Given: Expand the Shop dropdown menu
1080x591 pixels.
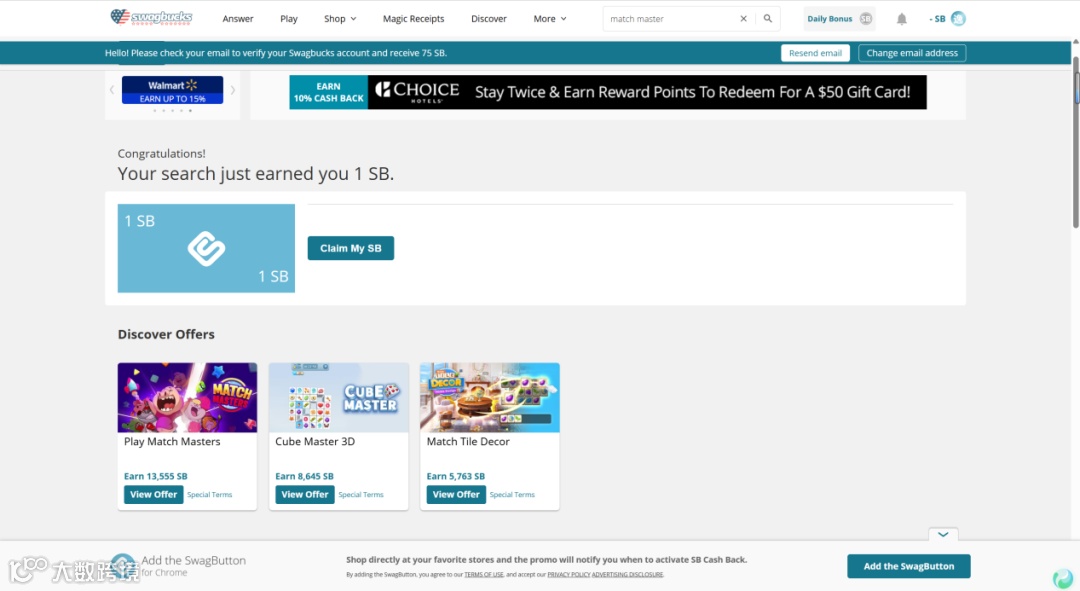Looking at the screenshot, I should (x=340, y=19).
